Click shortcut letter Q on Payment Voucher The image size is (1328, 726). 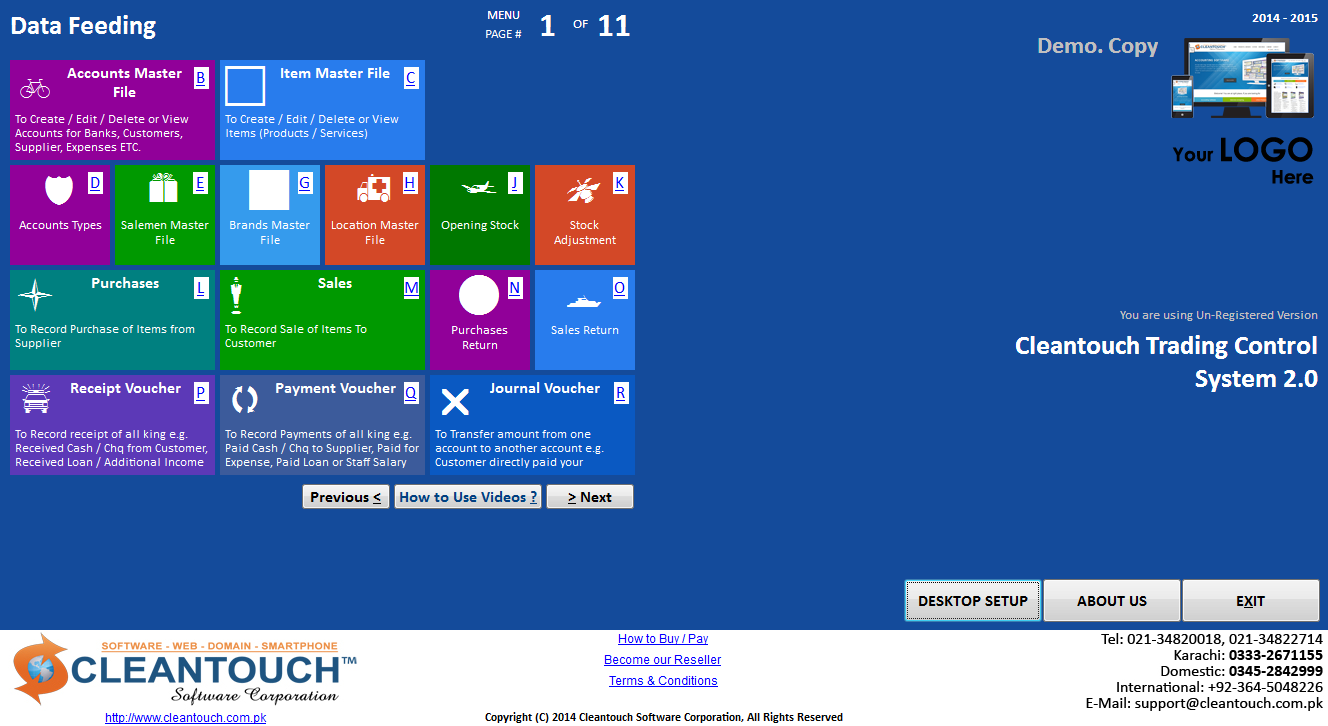pos(411,393)
